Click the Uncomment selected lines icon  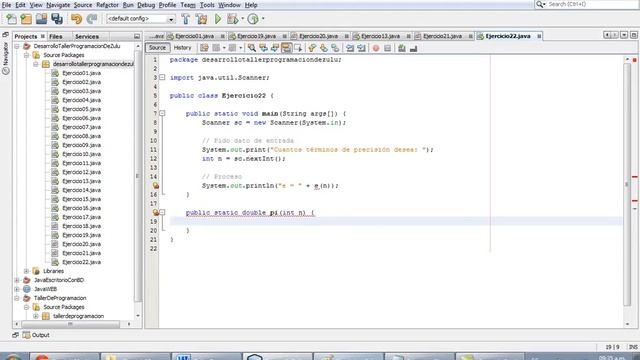coord(413,48)
